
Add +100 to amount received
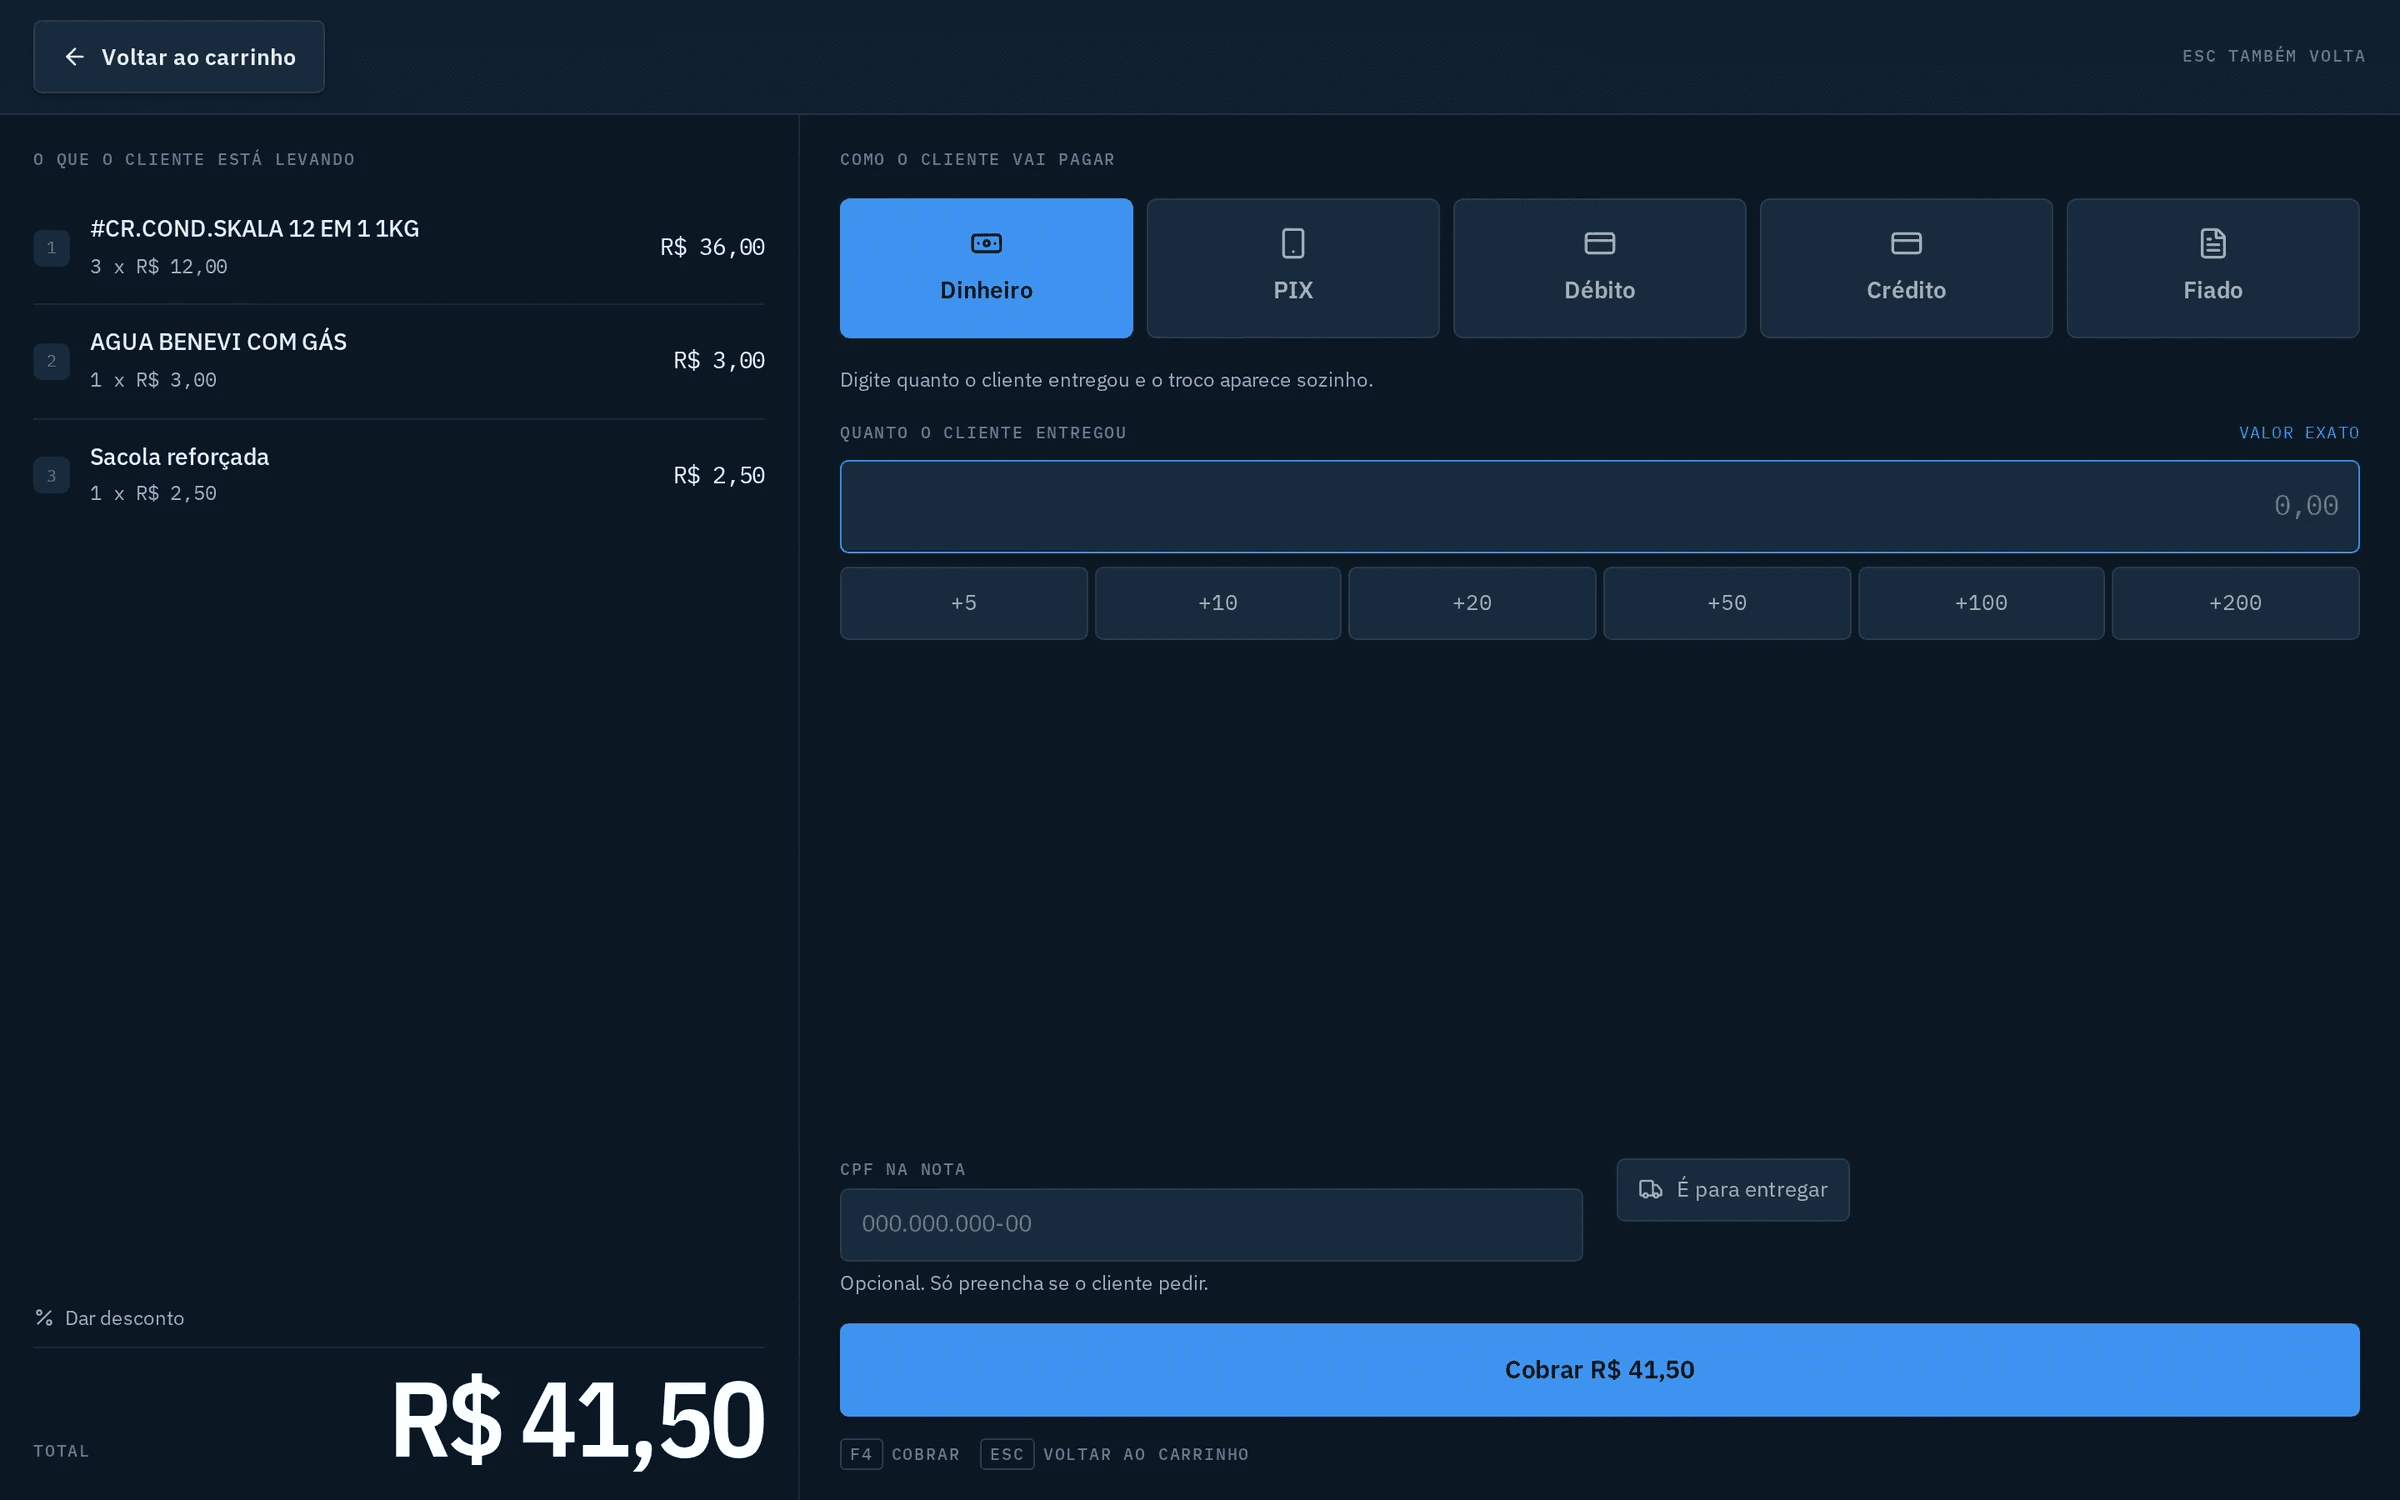pos(1981,603)
